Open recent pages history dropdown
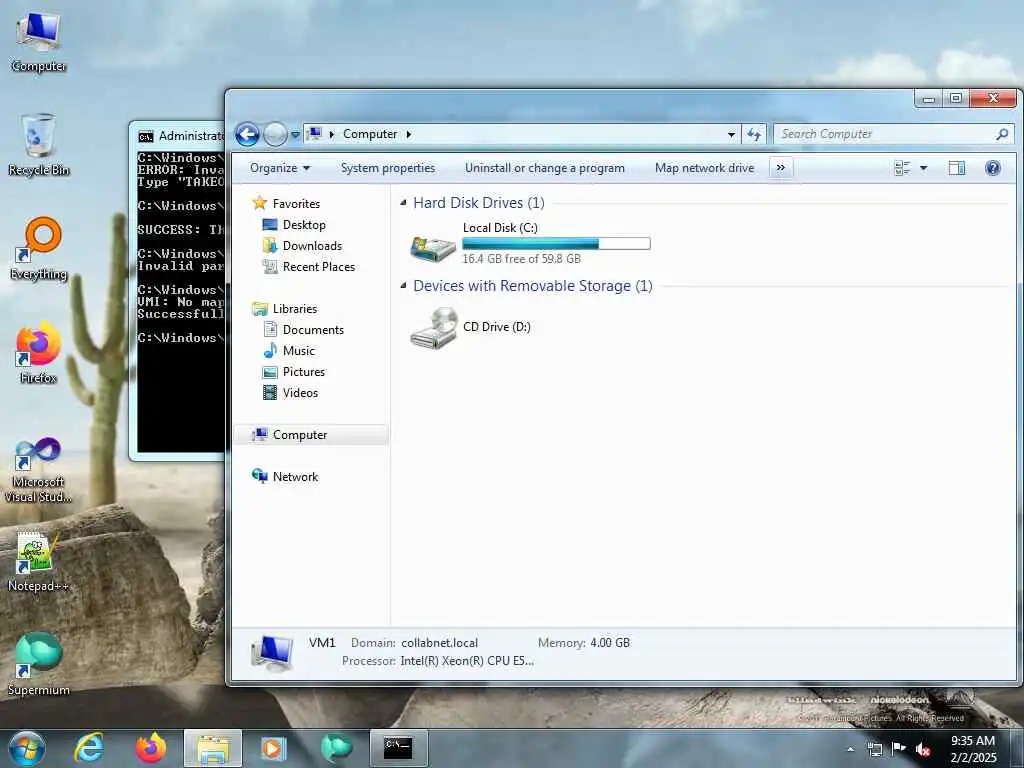 pos(295,135)
